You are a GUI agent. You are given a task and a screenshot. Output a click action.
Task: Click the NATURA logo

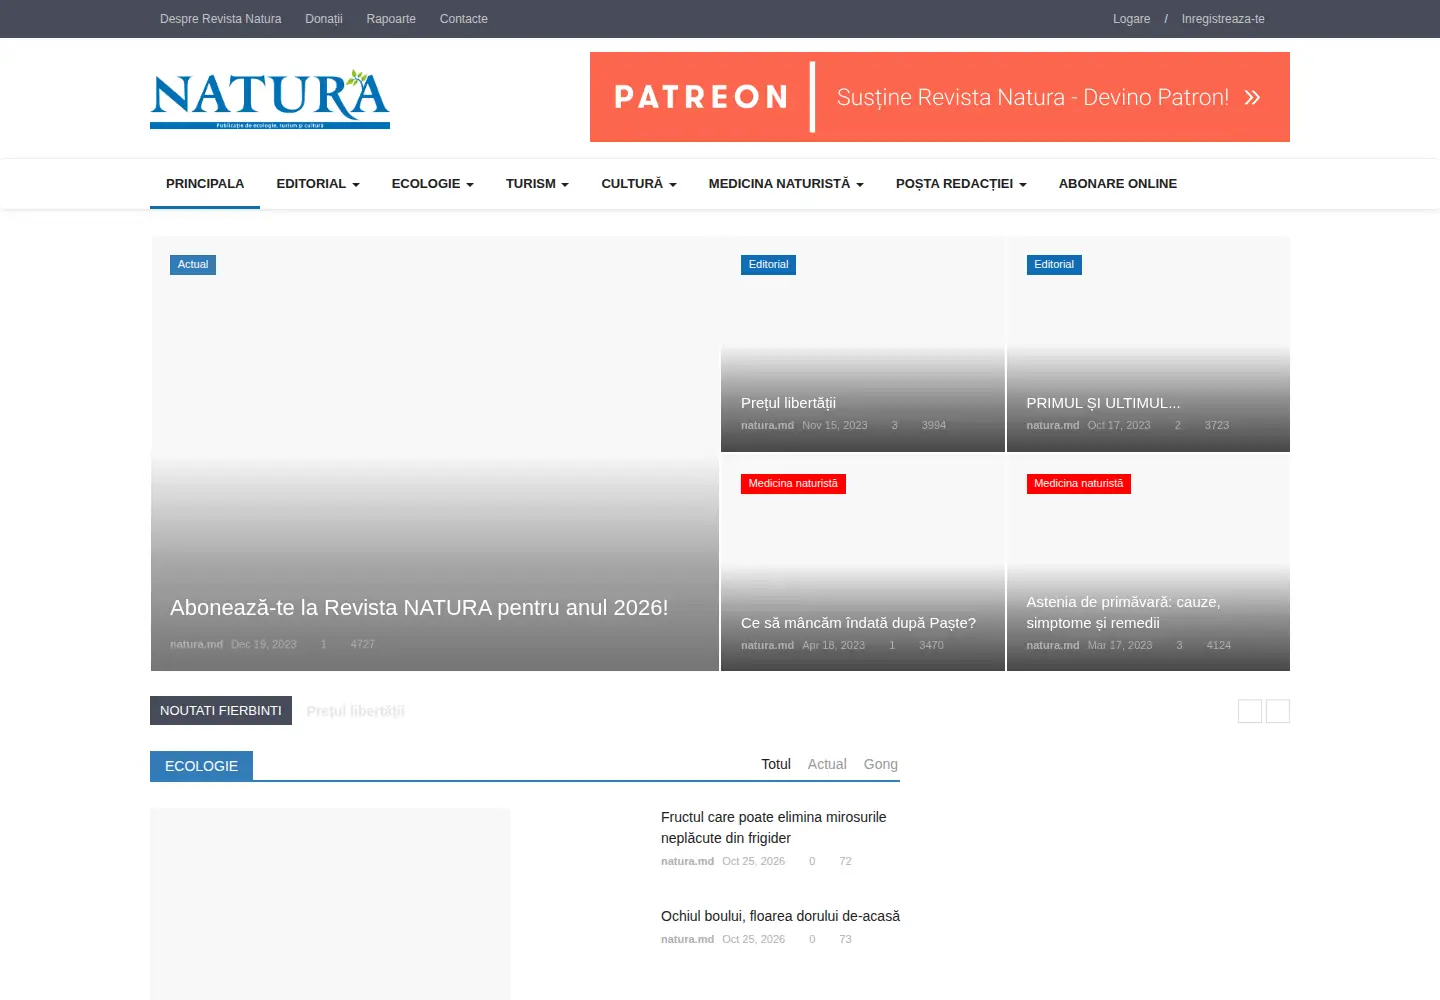tap(270, 99)
